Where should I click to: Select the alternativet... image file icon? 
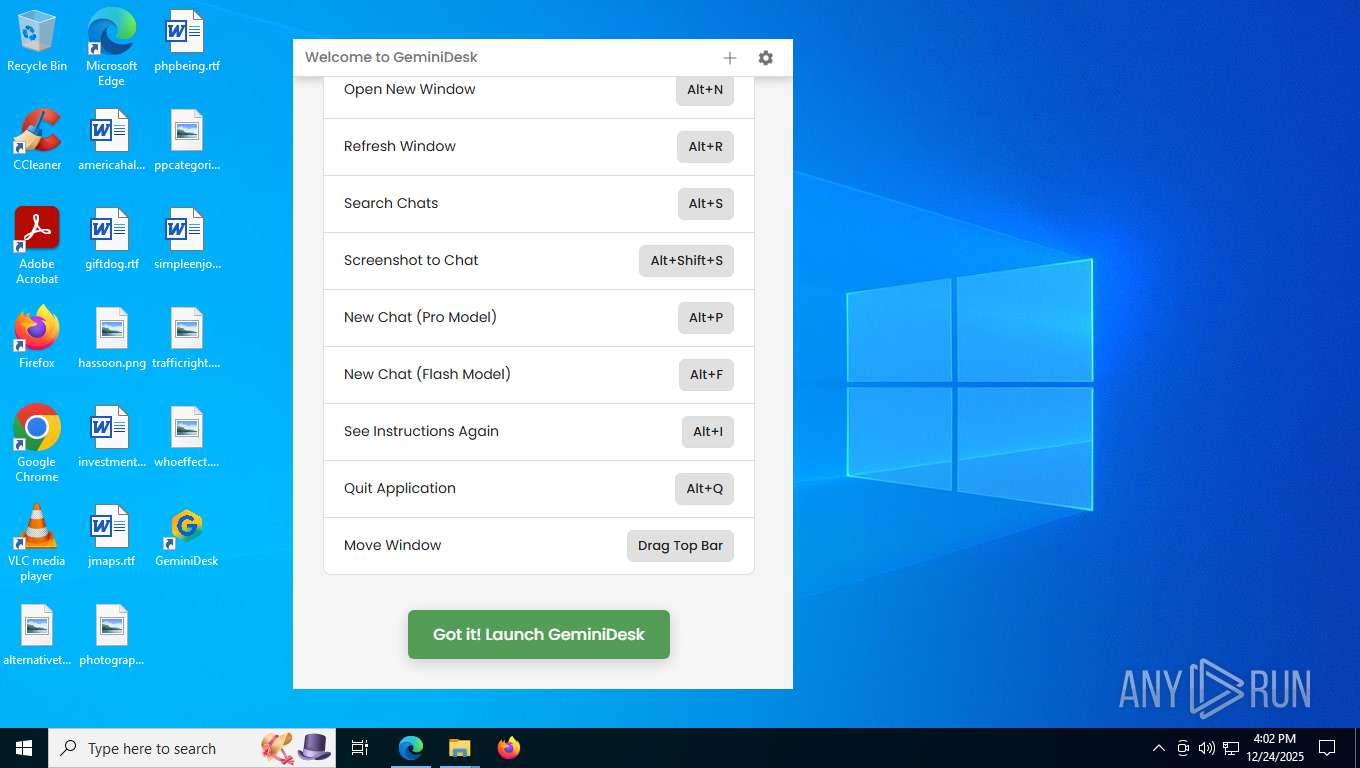point(37,636)
